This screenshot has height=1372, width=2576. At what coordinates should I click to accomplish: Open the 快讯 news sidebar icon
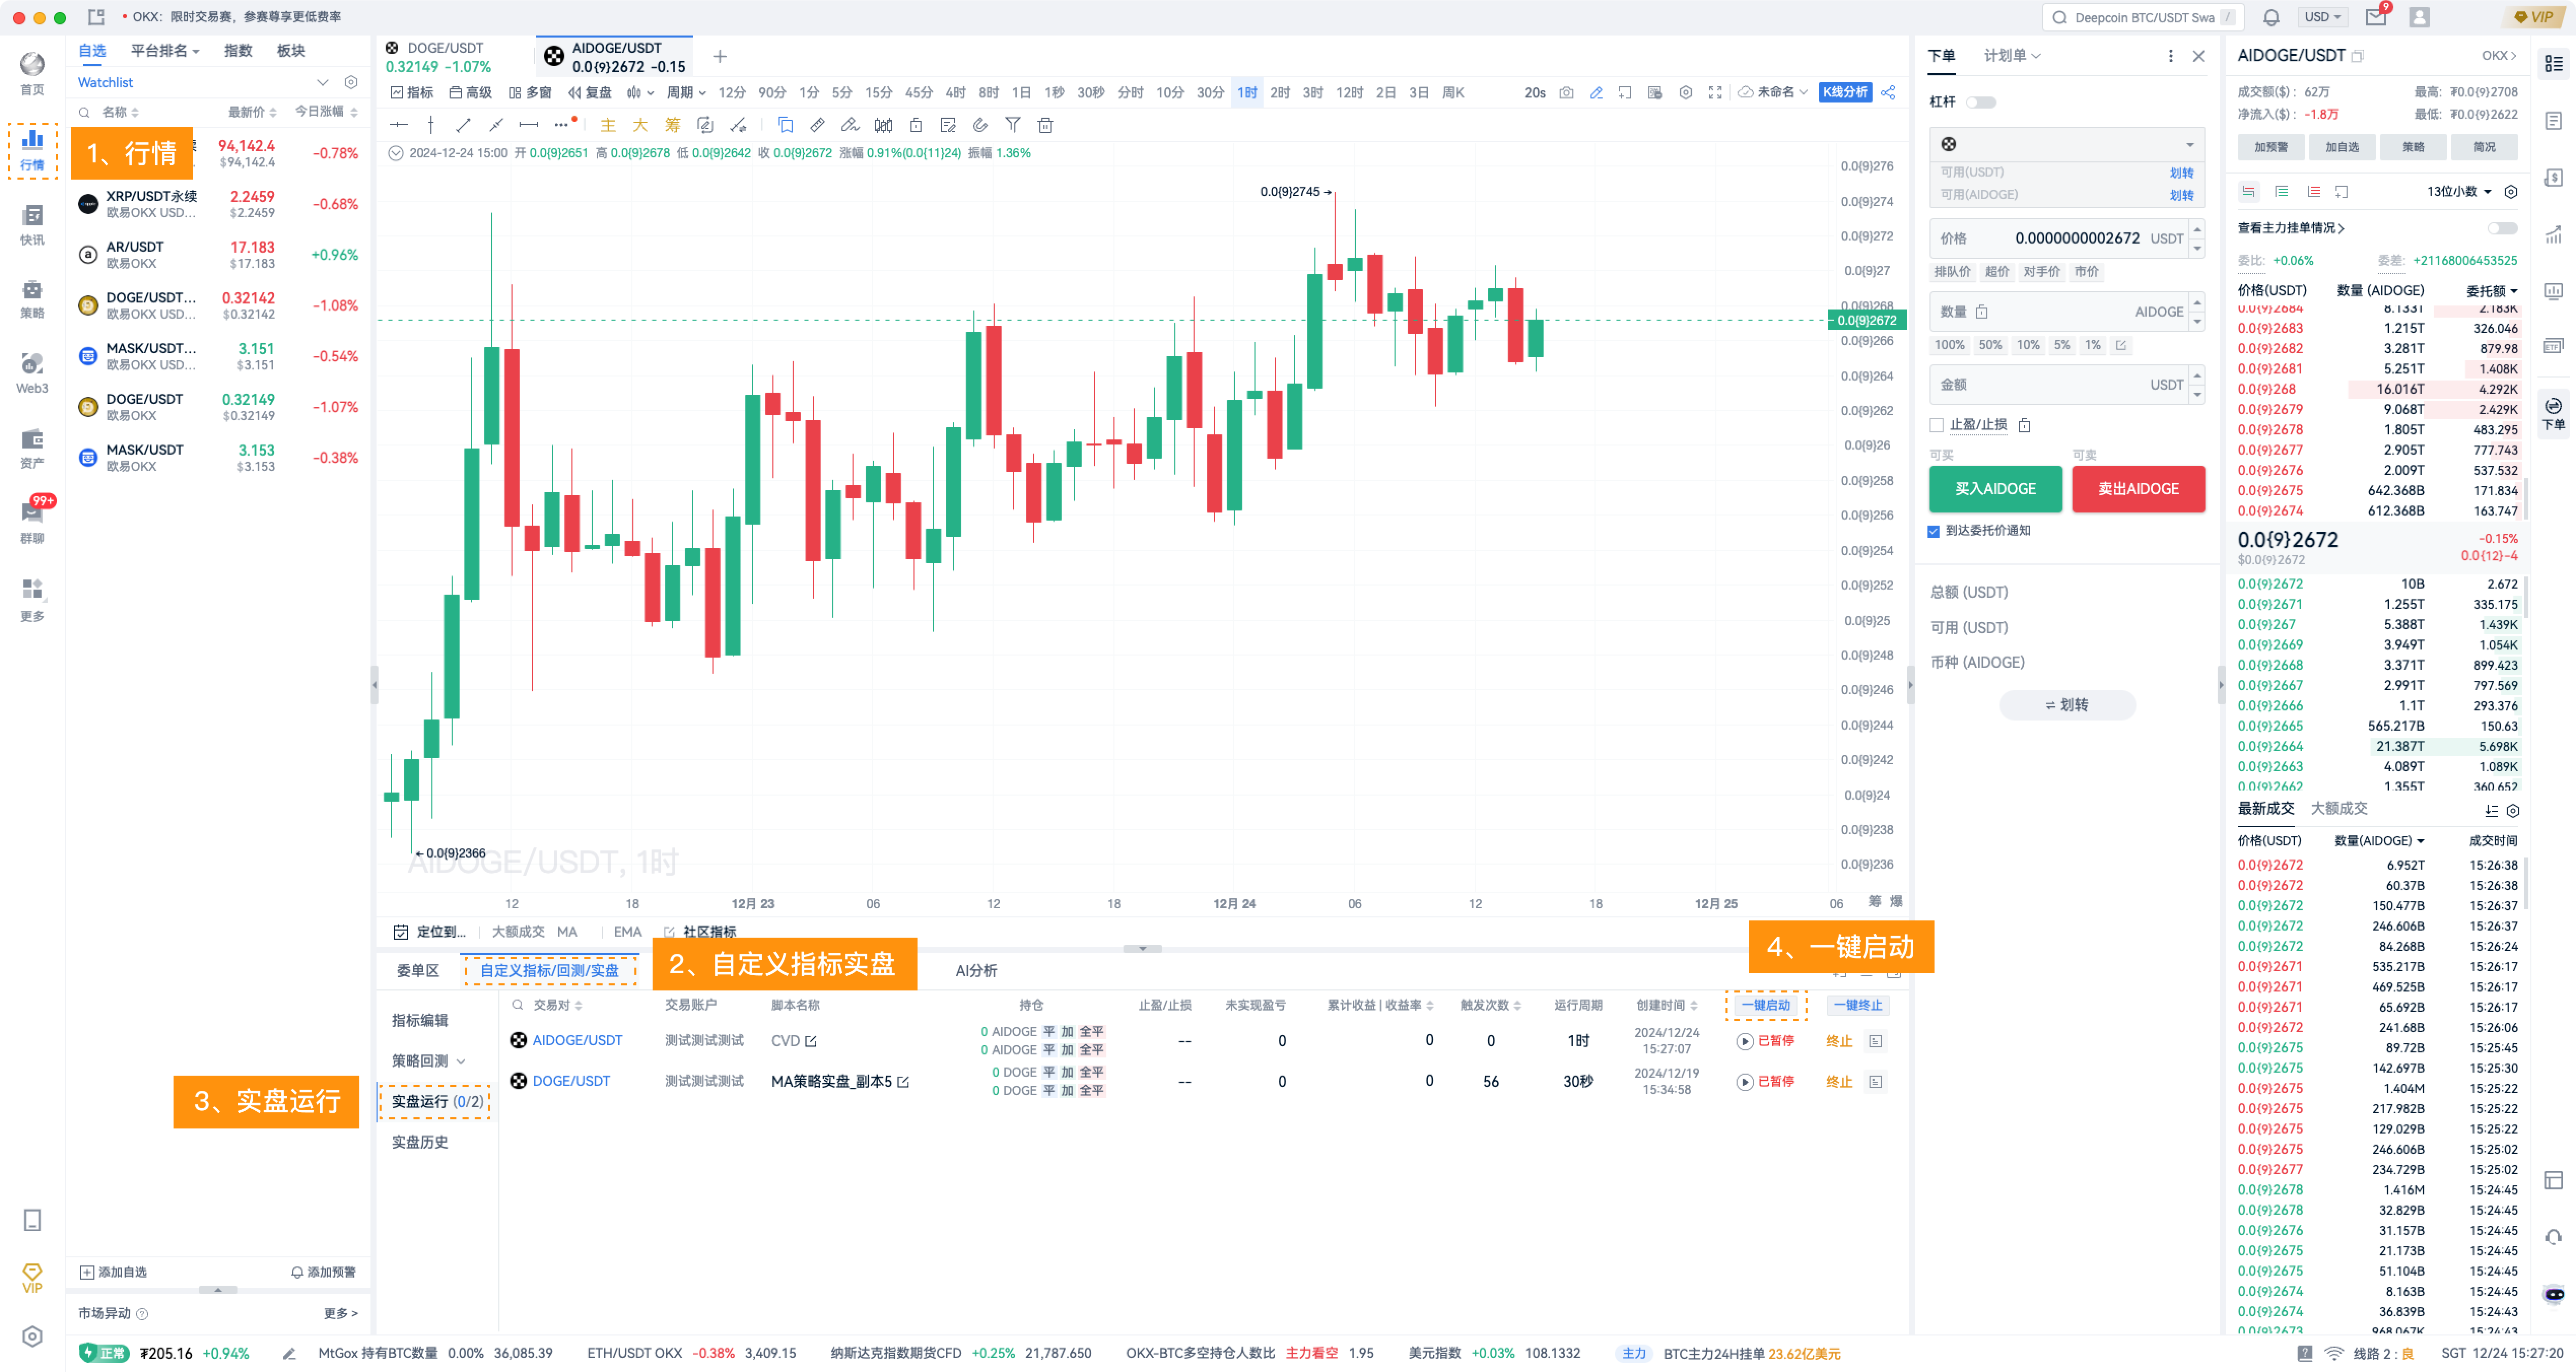click(x=32, y=224)
